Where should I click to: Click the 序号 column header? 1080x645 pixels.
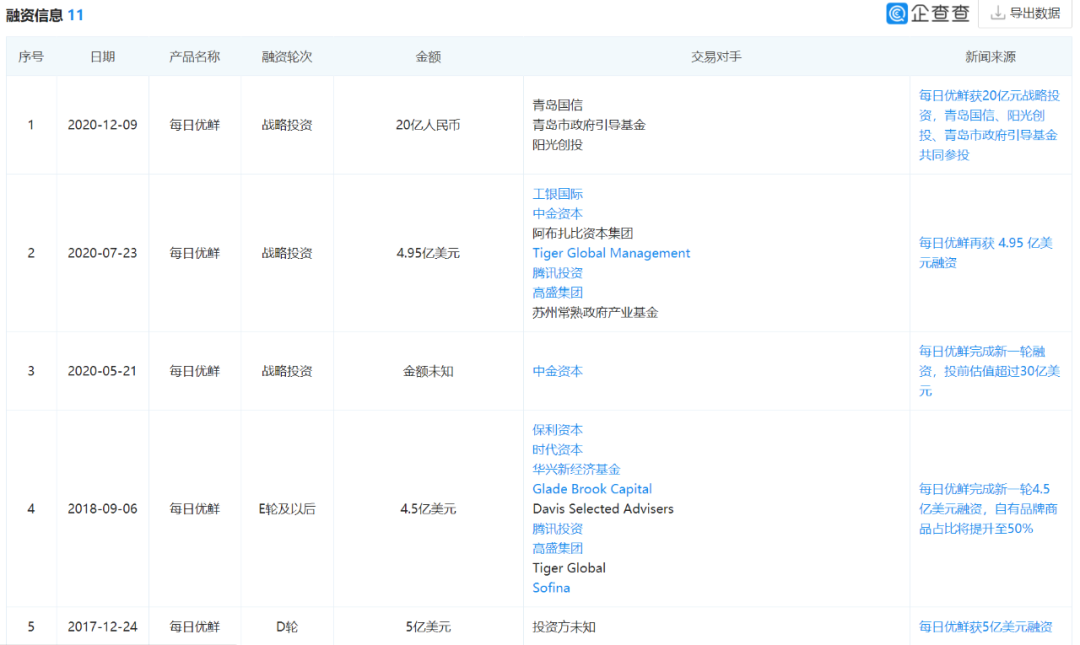pos(31,57)
